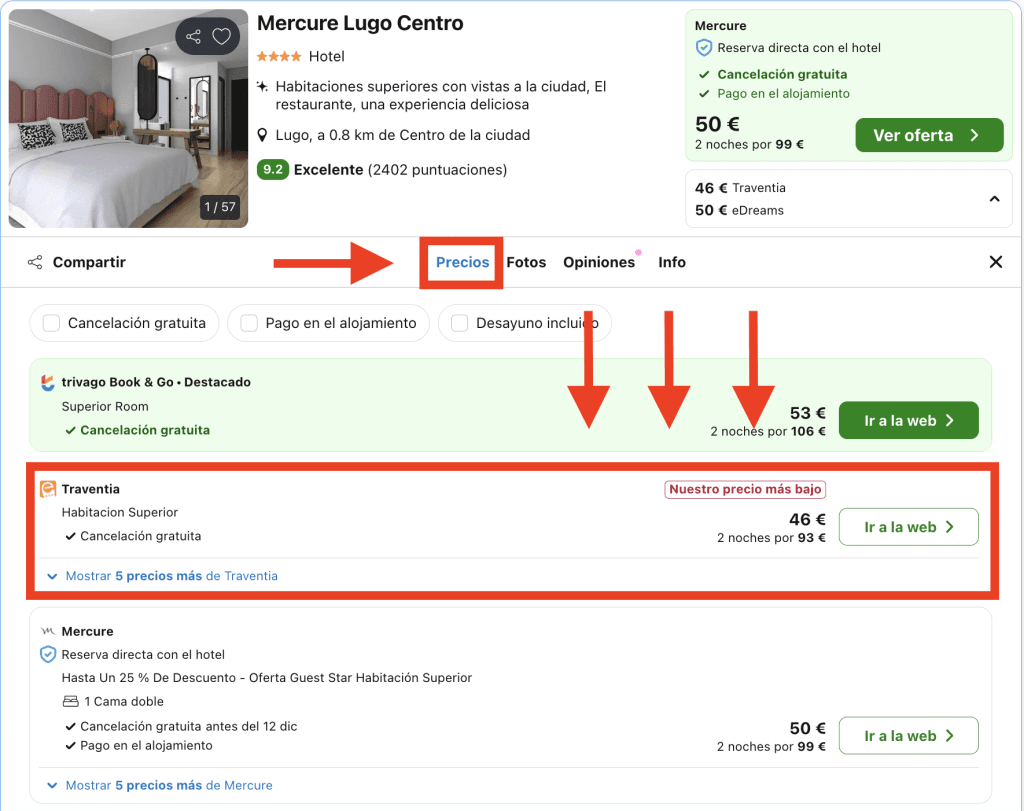
Task: Click Ir a la web for Traventia
Action: [908, 527]
